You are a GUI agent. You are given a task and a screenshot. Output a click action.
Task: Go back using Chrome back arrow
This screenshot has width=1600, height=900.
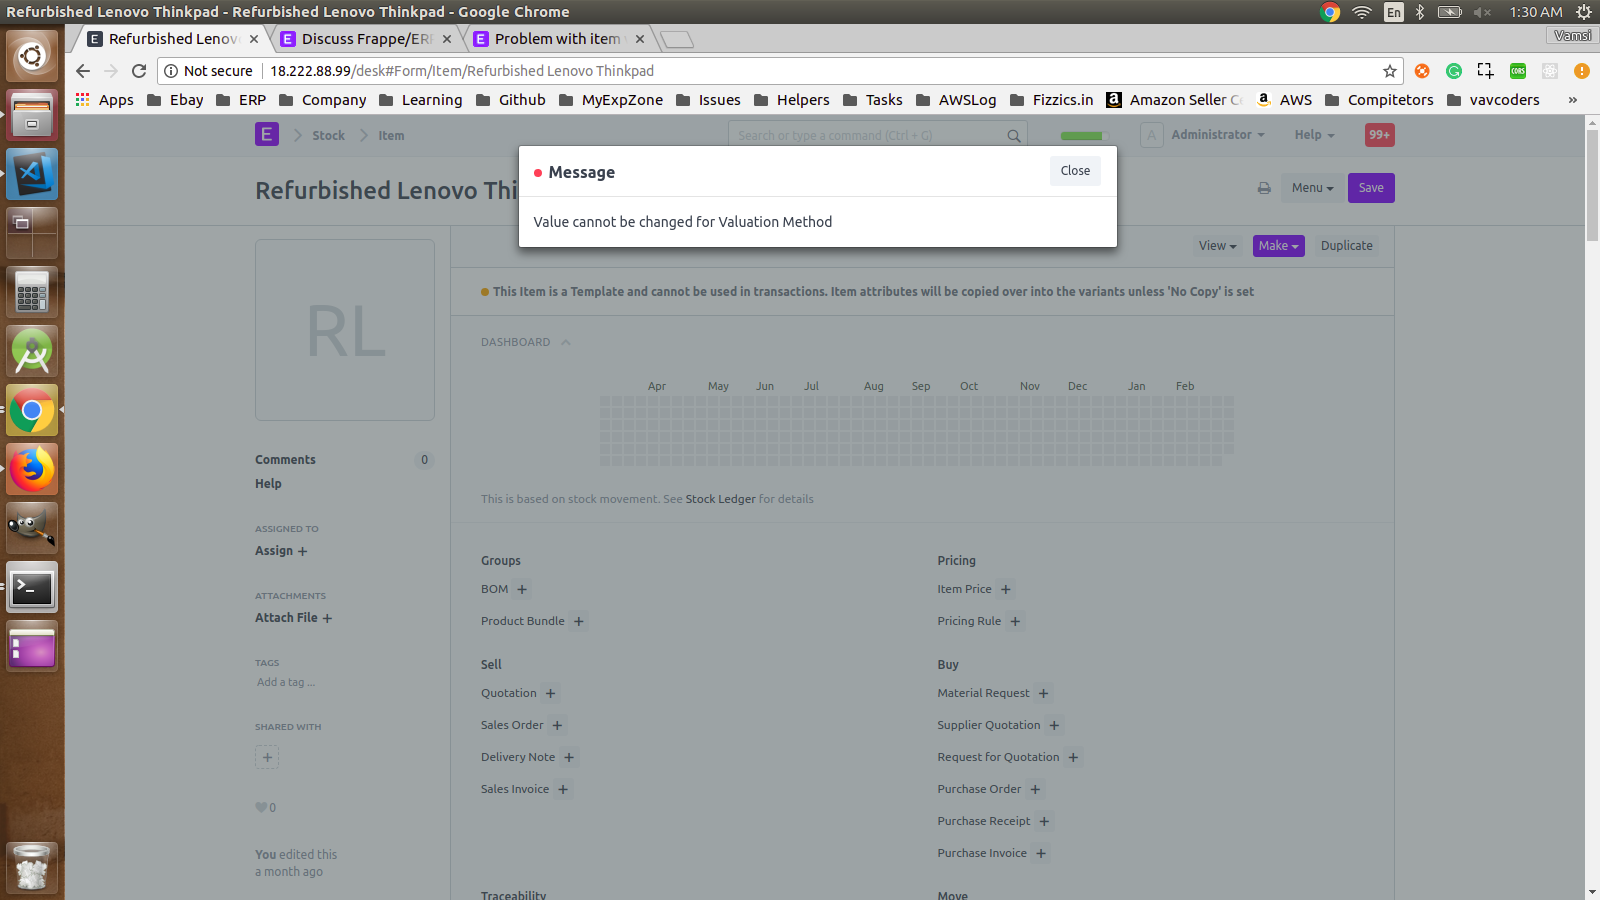tap(83, 71)
